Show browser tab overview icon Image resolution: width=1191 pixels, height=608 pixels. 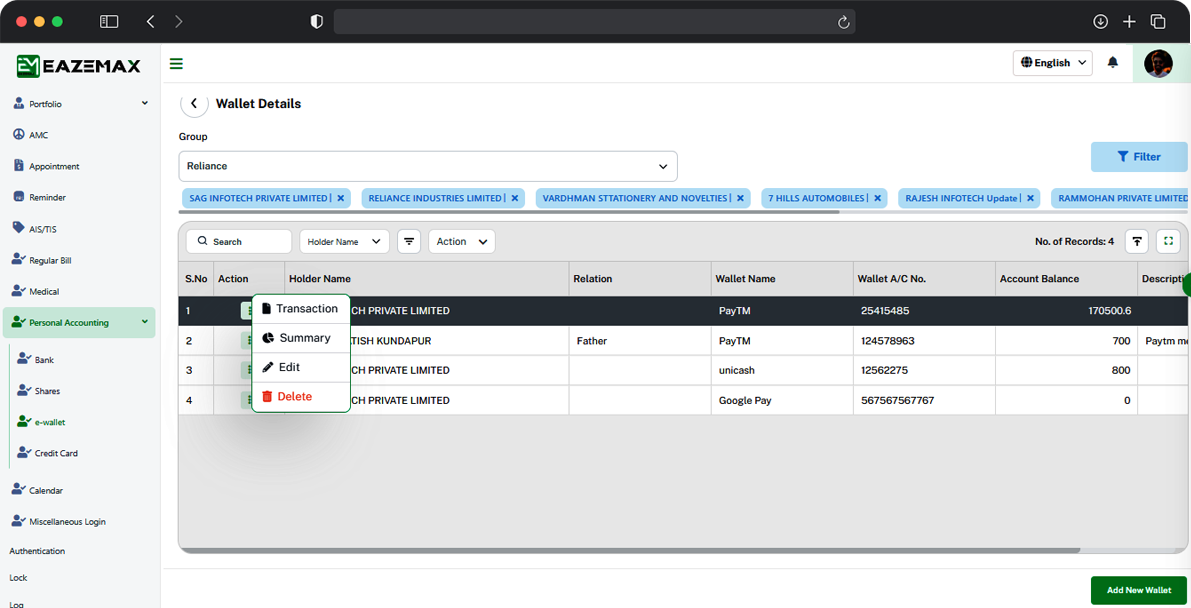tap(1158, 21)
